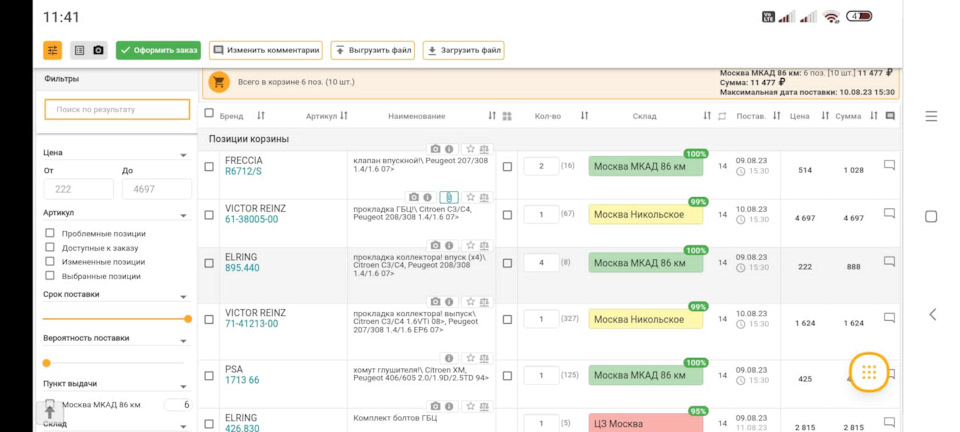Favorite the PSA 1713 66 item

[470, 358]
